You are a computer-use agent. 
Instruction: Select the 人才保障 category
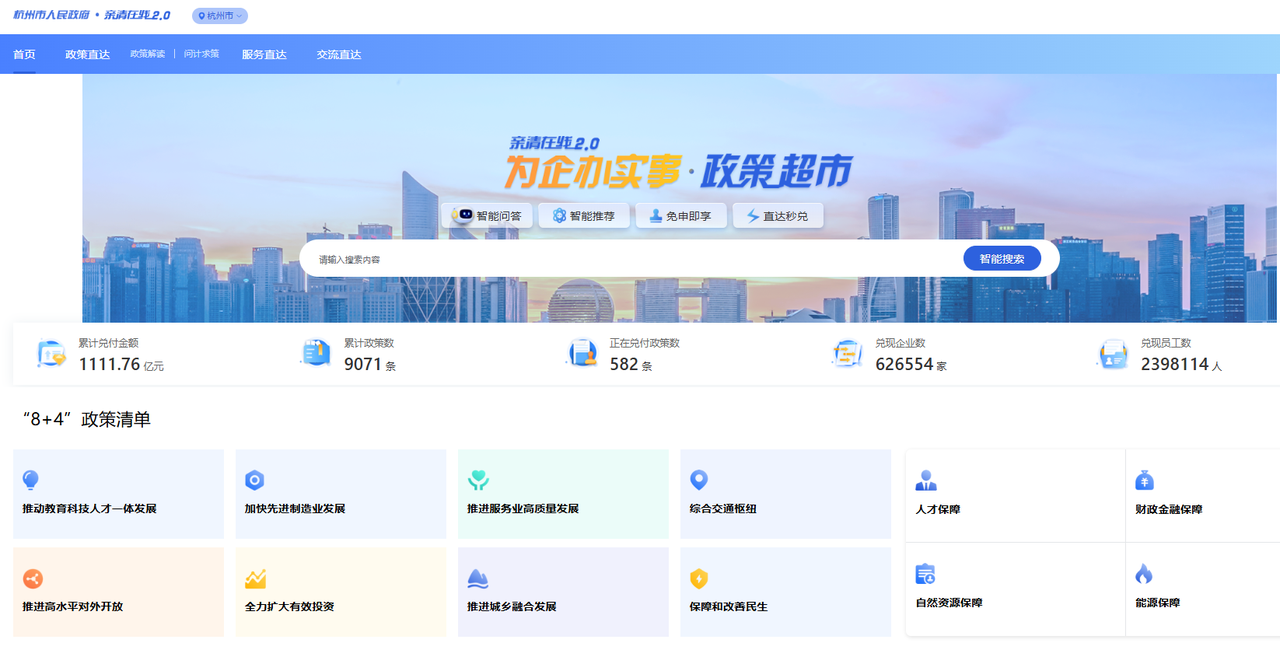click(x=1015, y=495)
